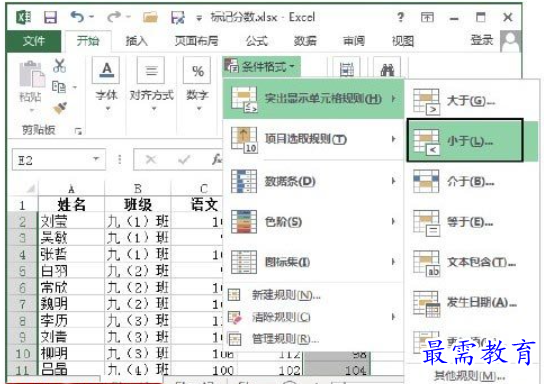Switch to the Insert (插入) tab
The image size is (544, 384).
pyautogui.click(x=136, y=41)
